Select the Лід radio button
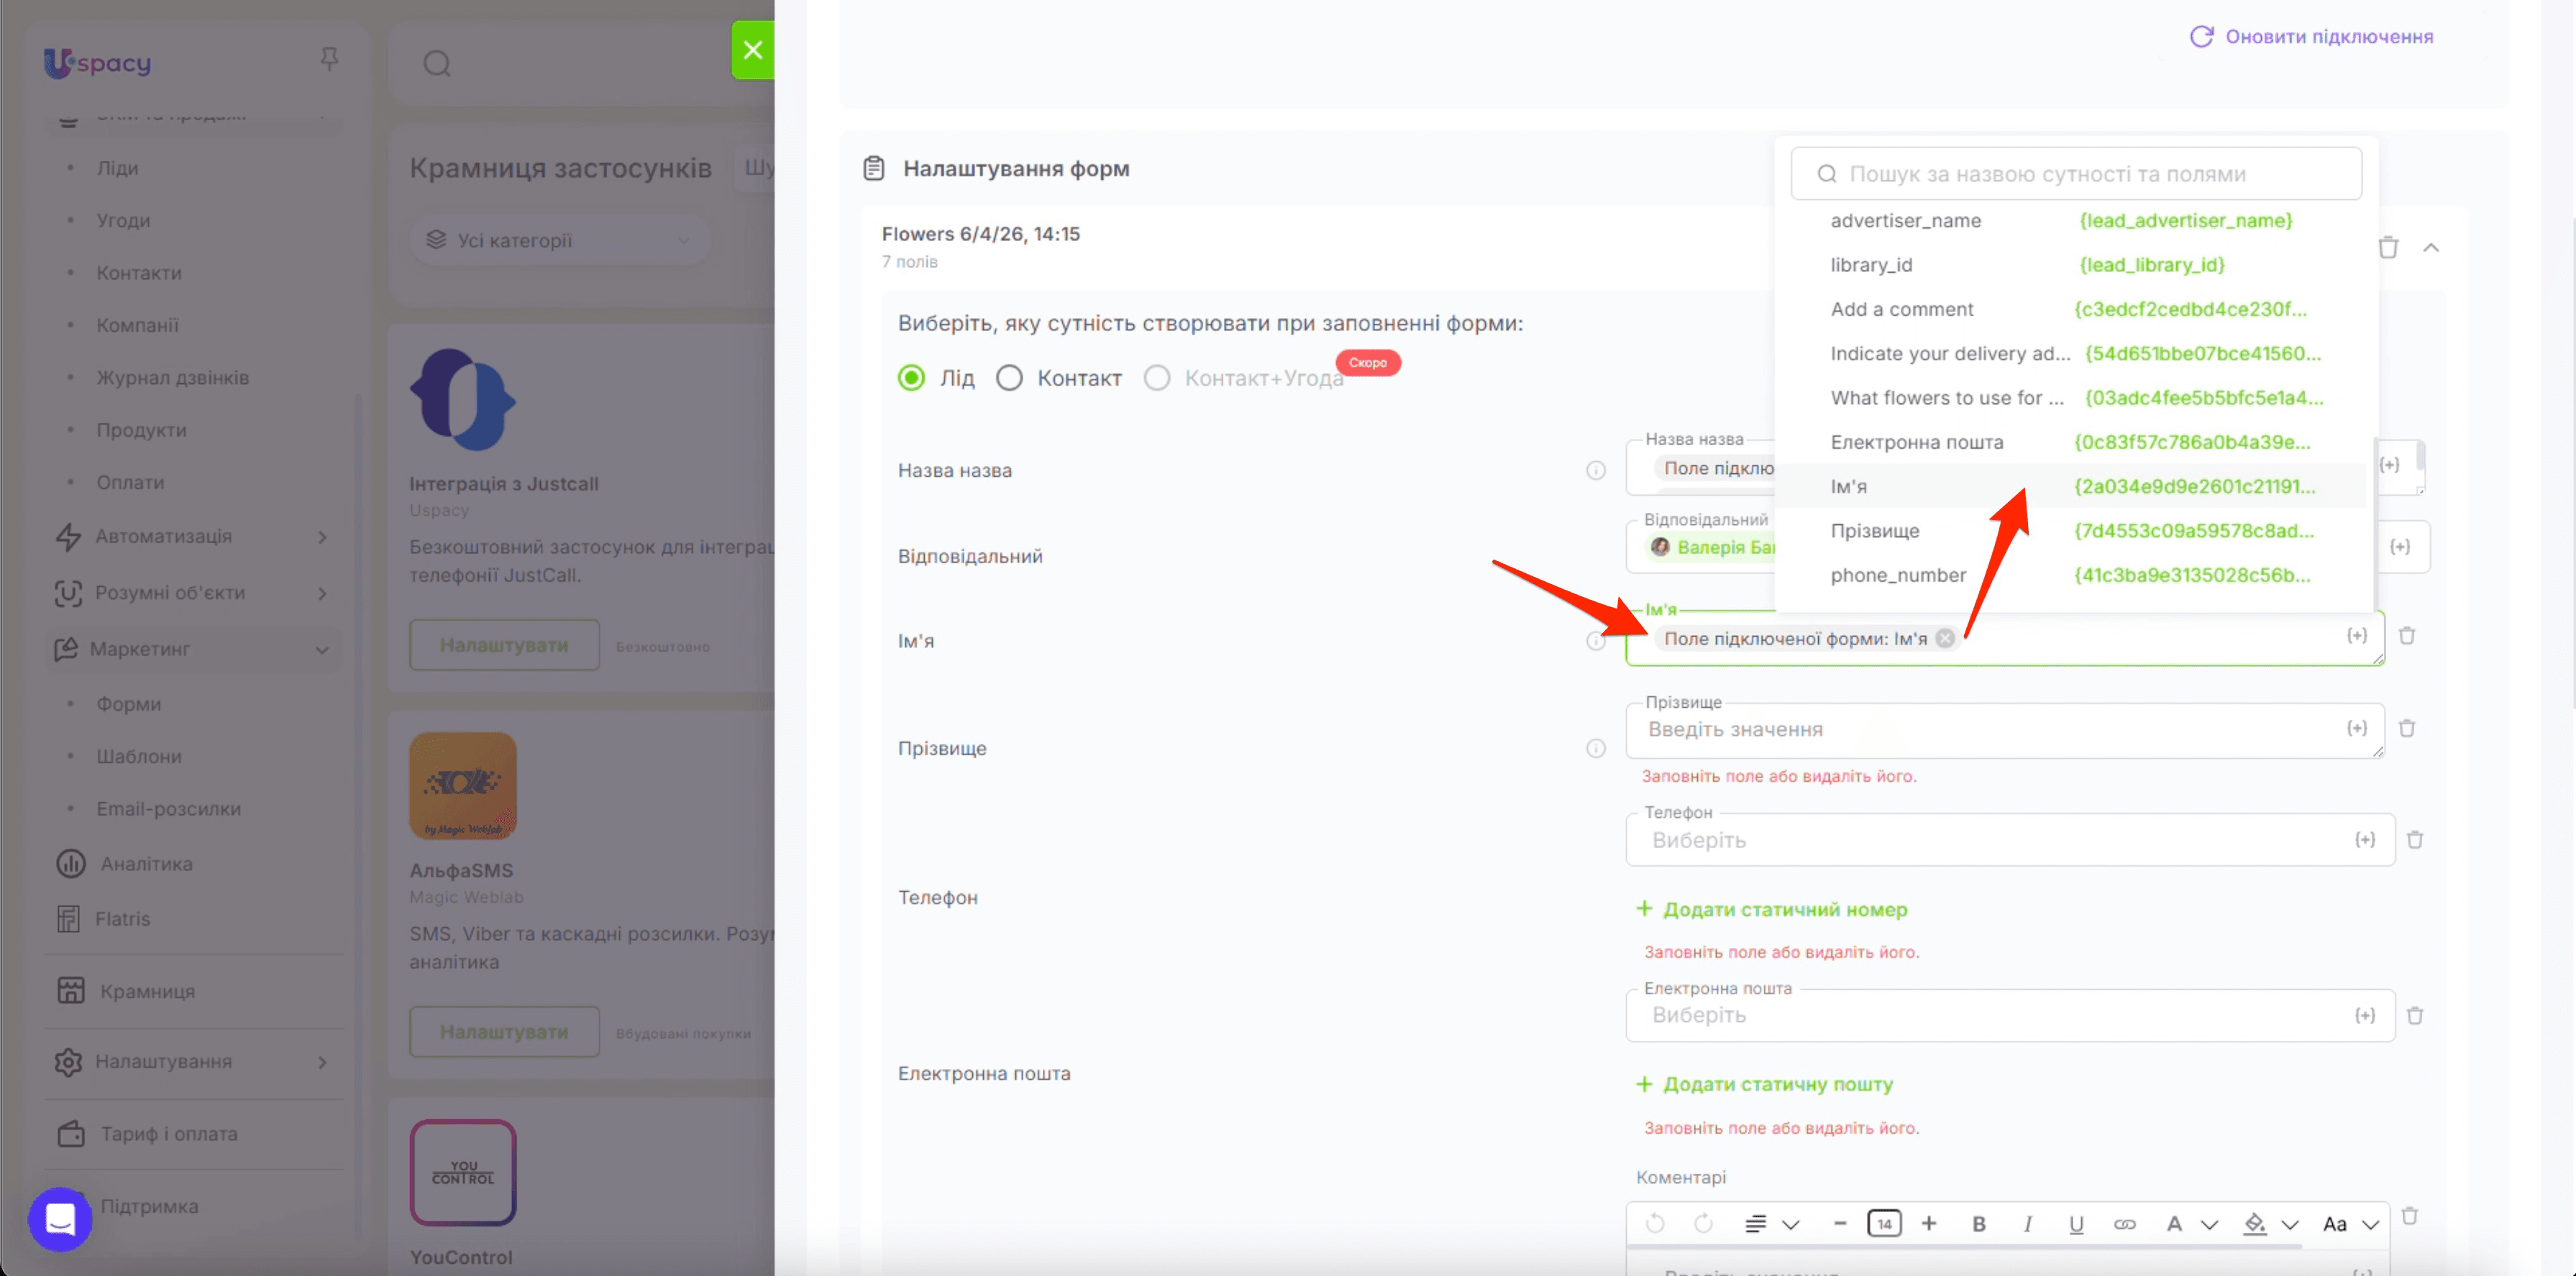Viewport: 2576px width, 1276px height. click(911, 378)
